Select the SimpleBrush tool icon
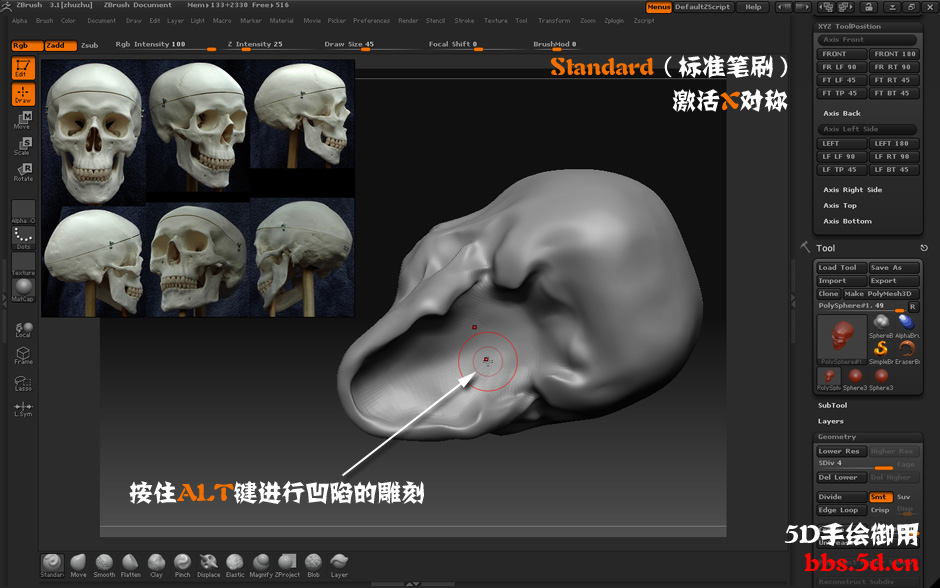940x588 pixels. pyautogui.click(x=881, y=352)
